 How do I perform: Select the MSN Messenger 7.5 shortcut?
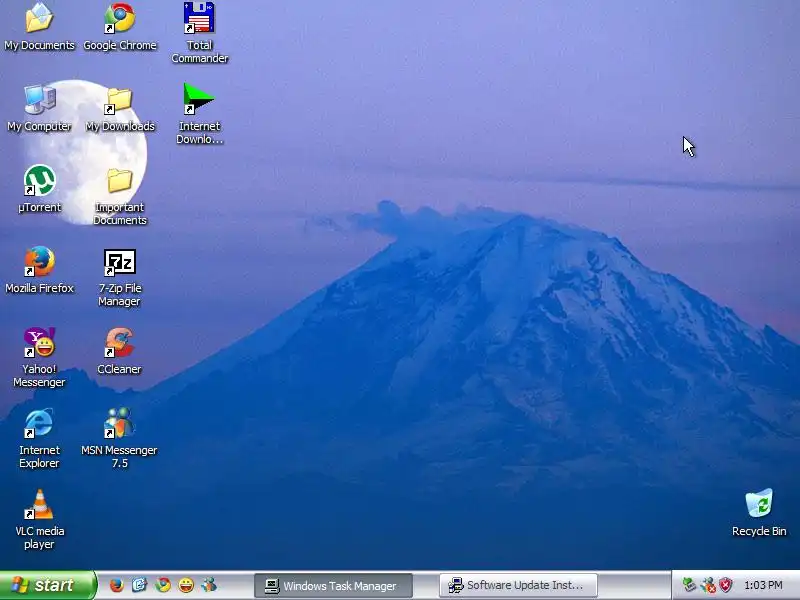(120, 438)
